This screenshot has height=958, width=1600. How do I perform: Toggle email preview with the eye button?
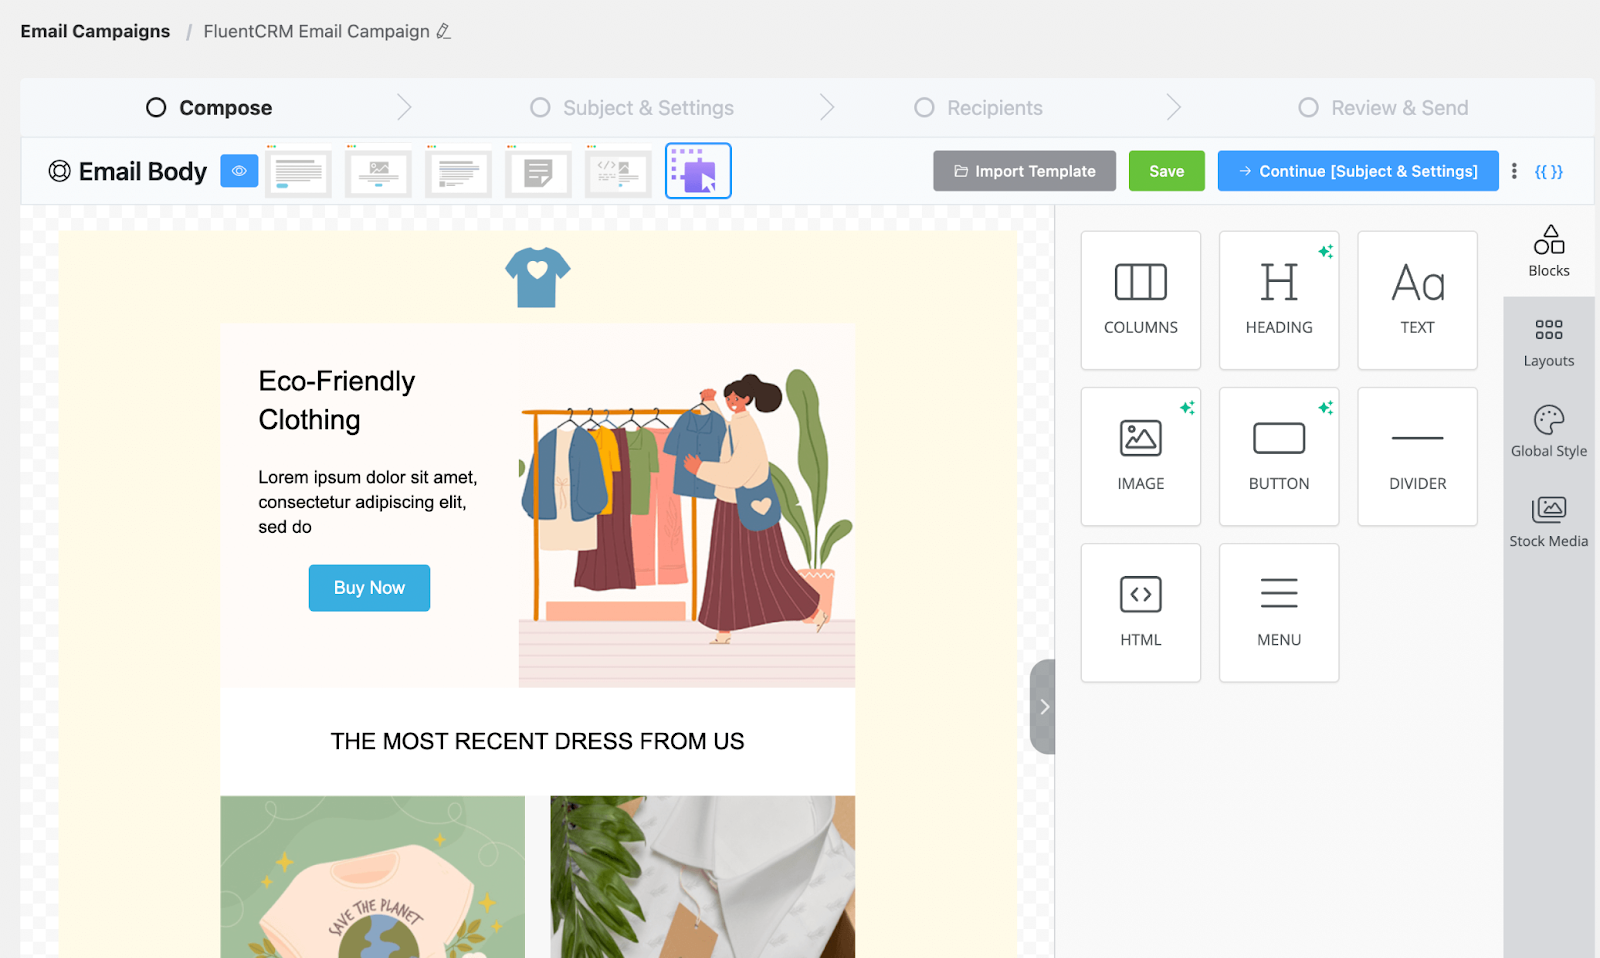pos(239,171)
